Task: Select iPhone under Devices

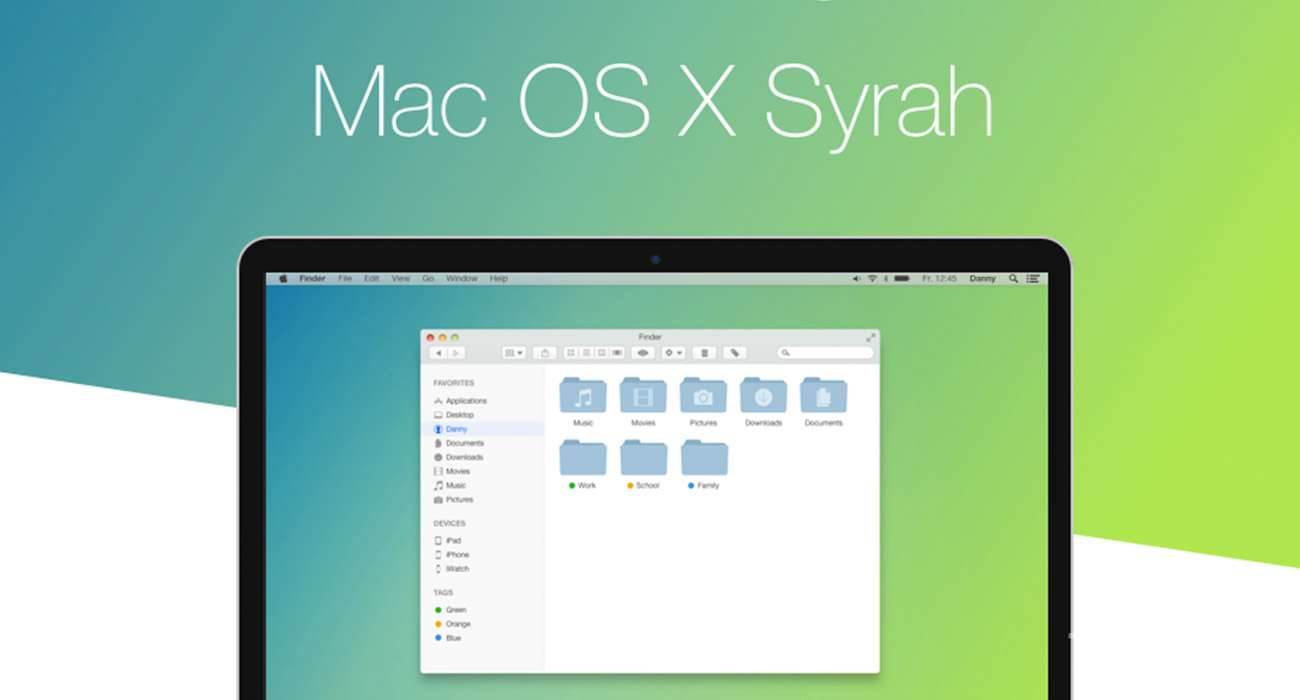Action: click(451, 555)
